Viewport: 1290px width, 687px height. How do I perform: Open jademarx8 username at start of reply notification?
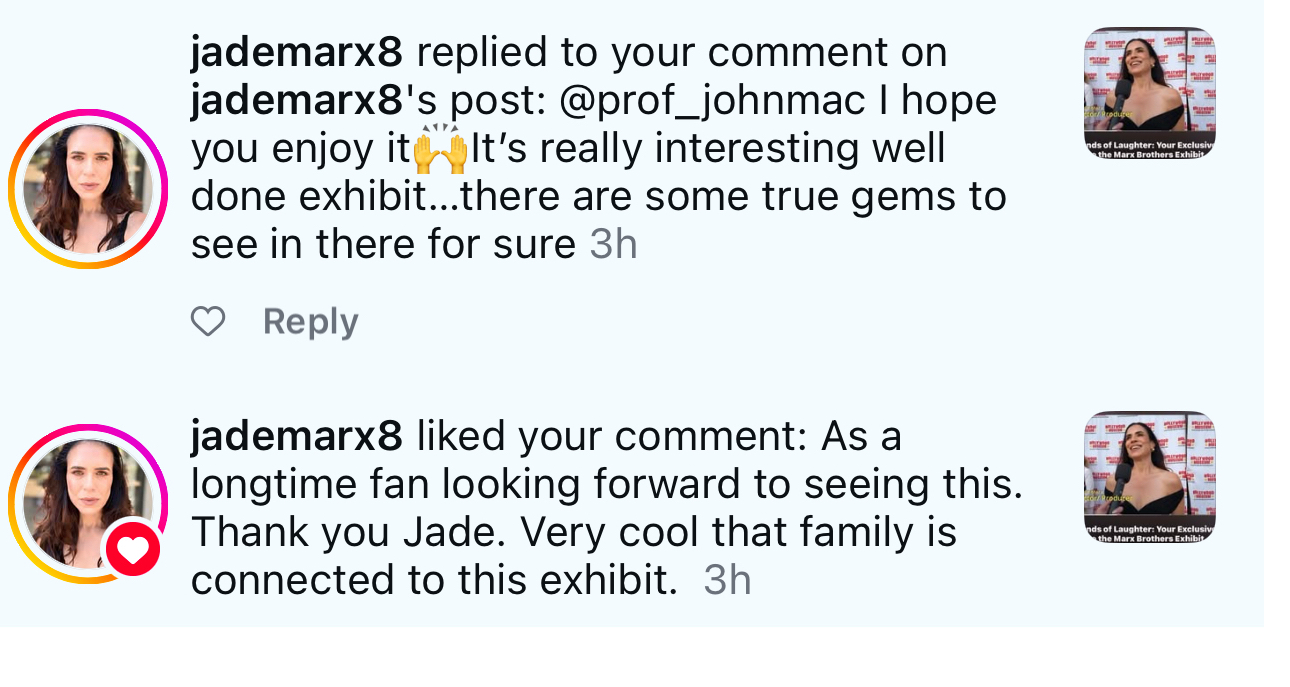click(296, 52)
